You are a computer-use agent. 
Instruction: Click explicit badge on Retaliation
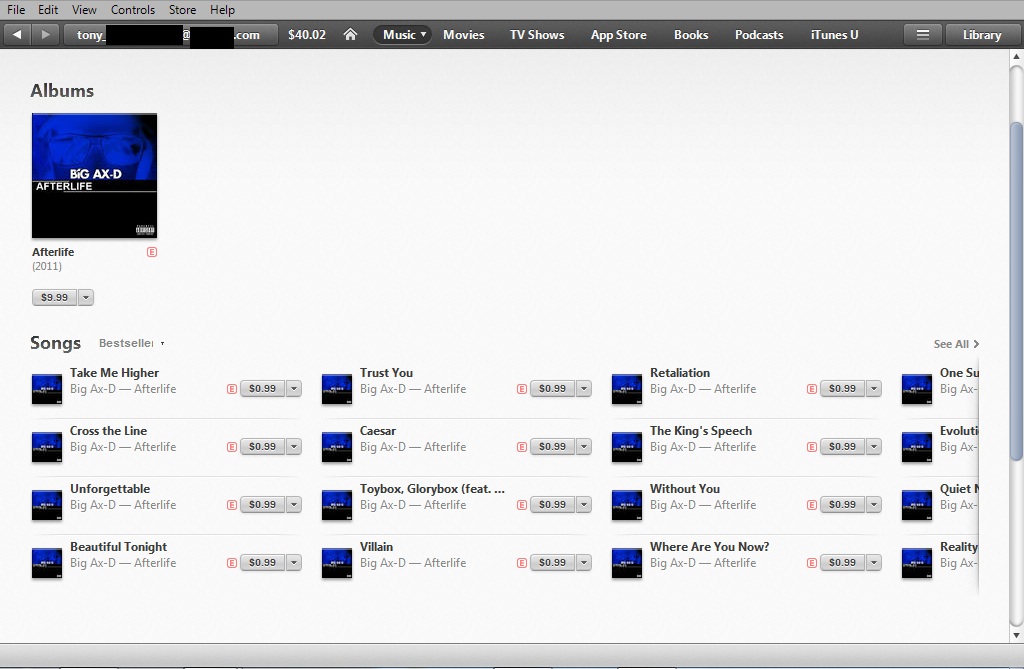tap(812, 389)
